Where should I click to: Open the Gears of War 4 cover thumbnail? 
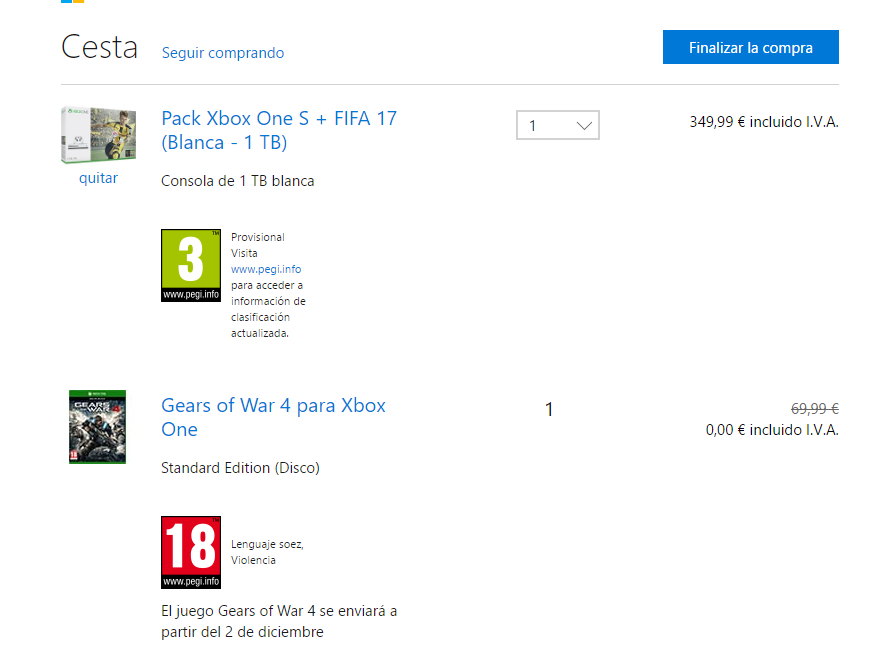coord(97,426)
